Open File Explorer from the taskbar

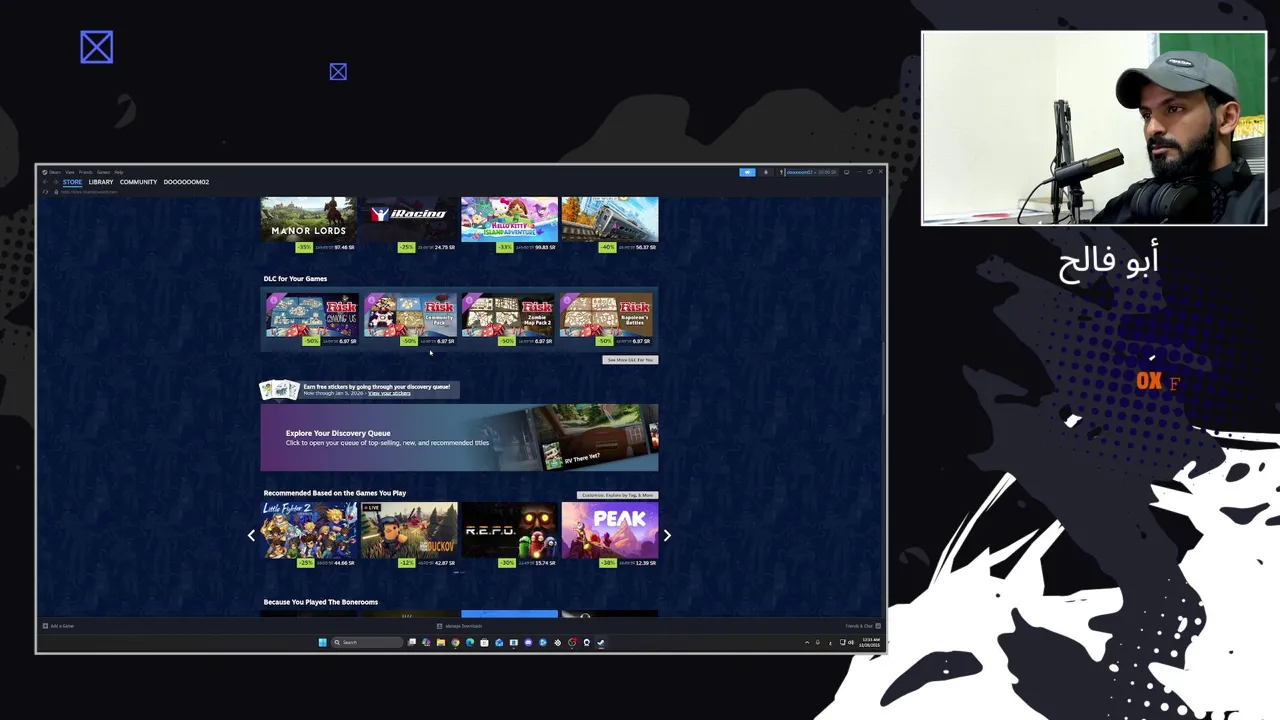click(x=440, y=642)
